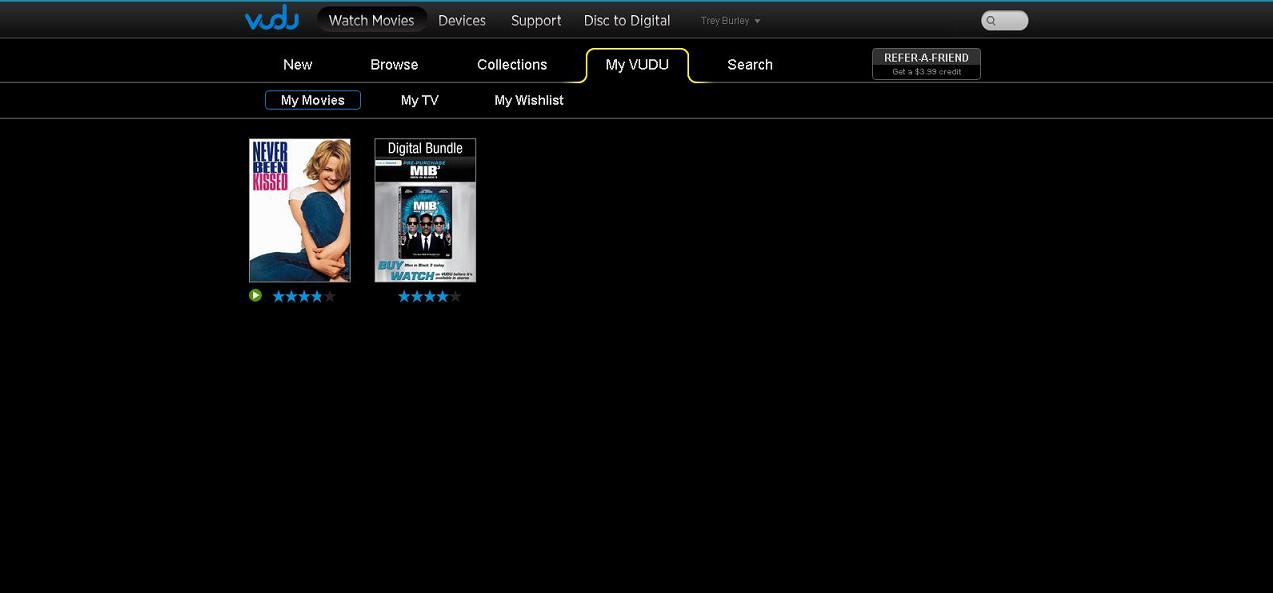Rate Never Been Kissed using its stars

[x=304, y=296]
